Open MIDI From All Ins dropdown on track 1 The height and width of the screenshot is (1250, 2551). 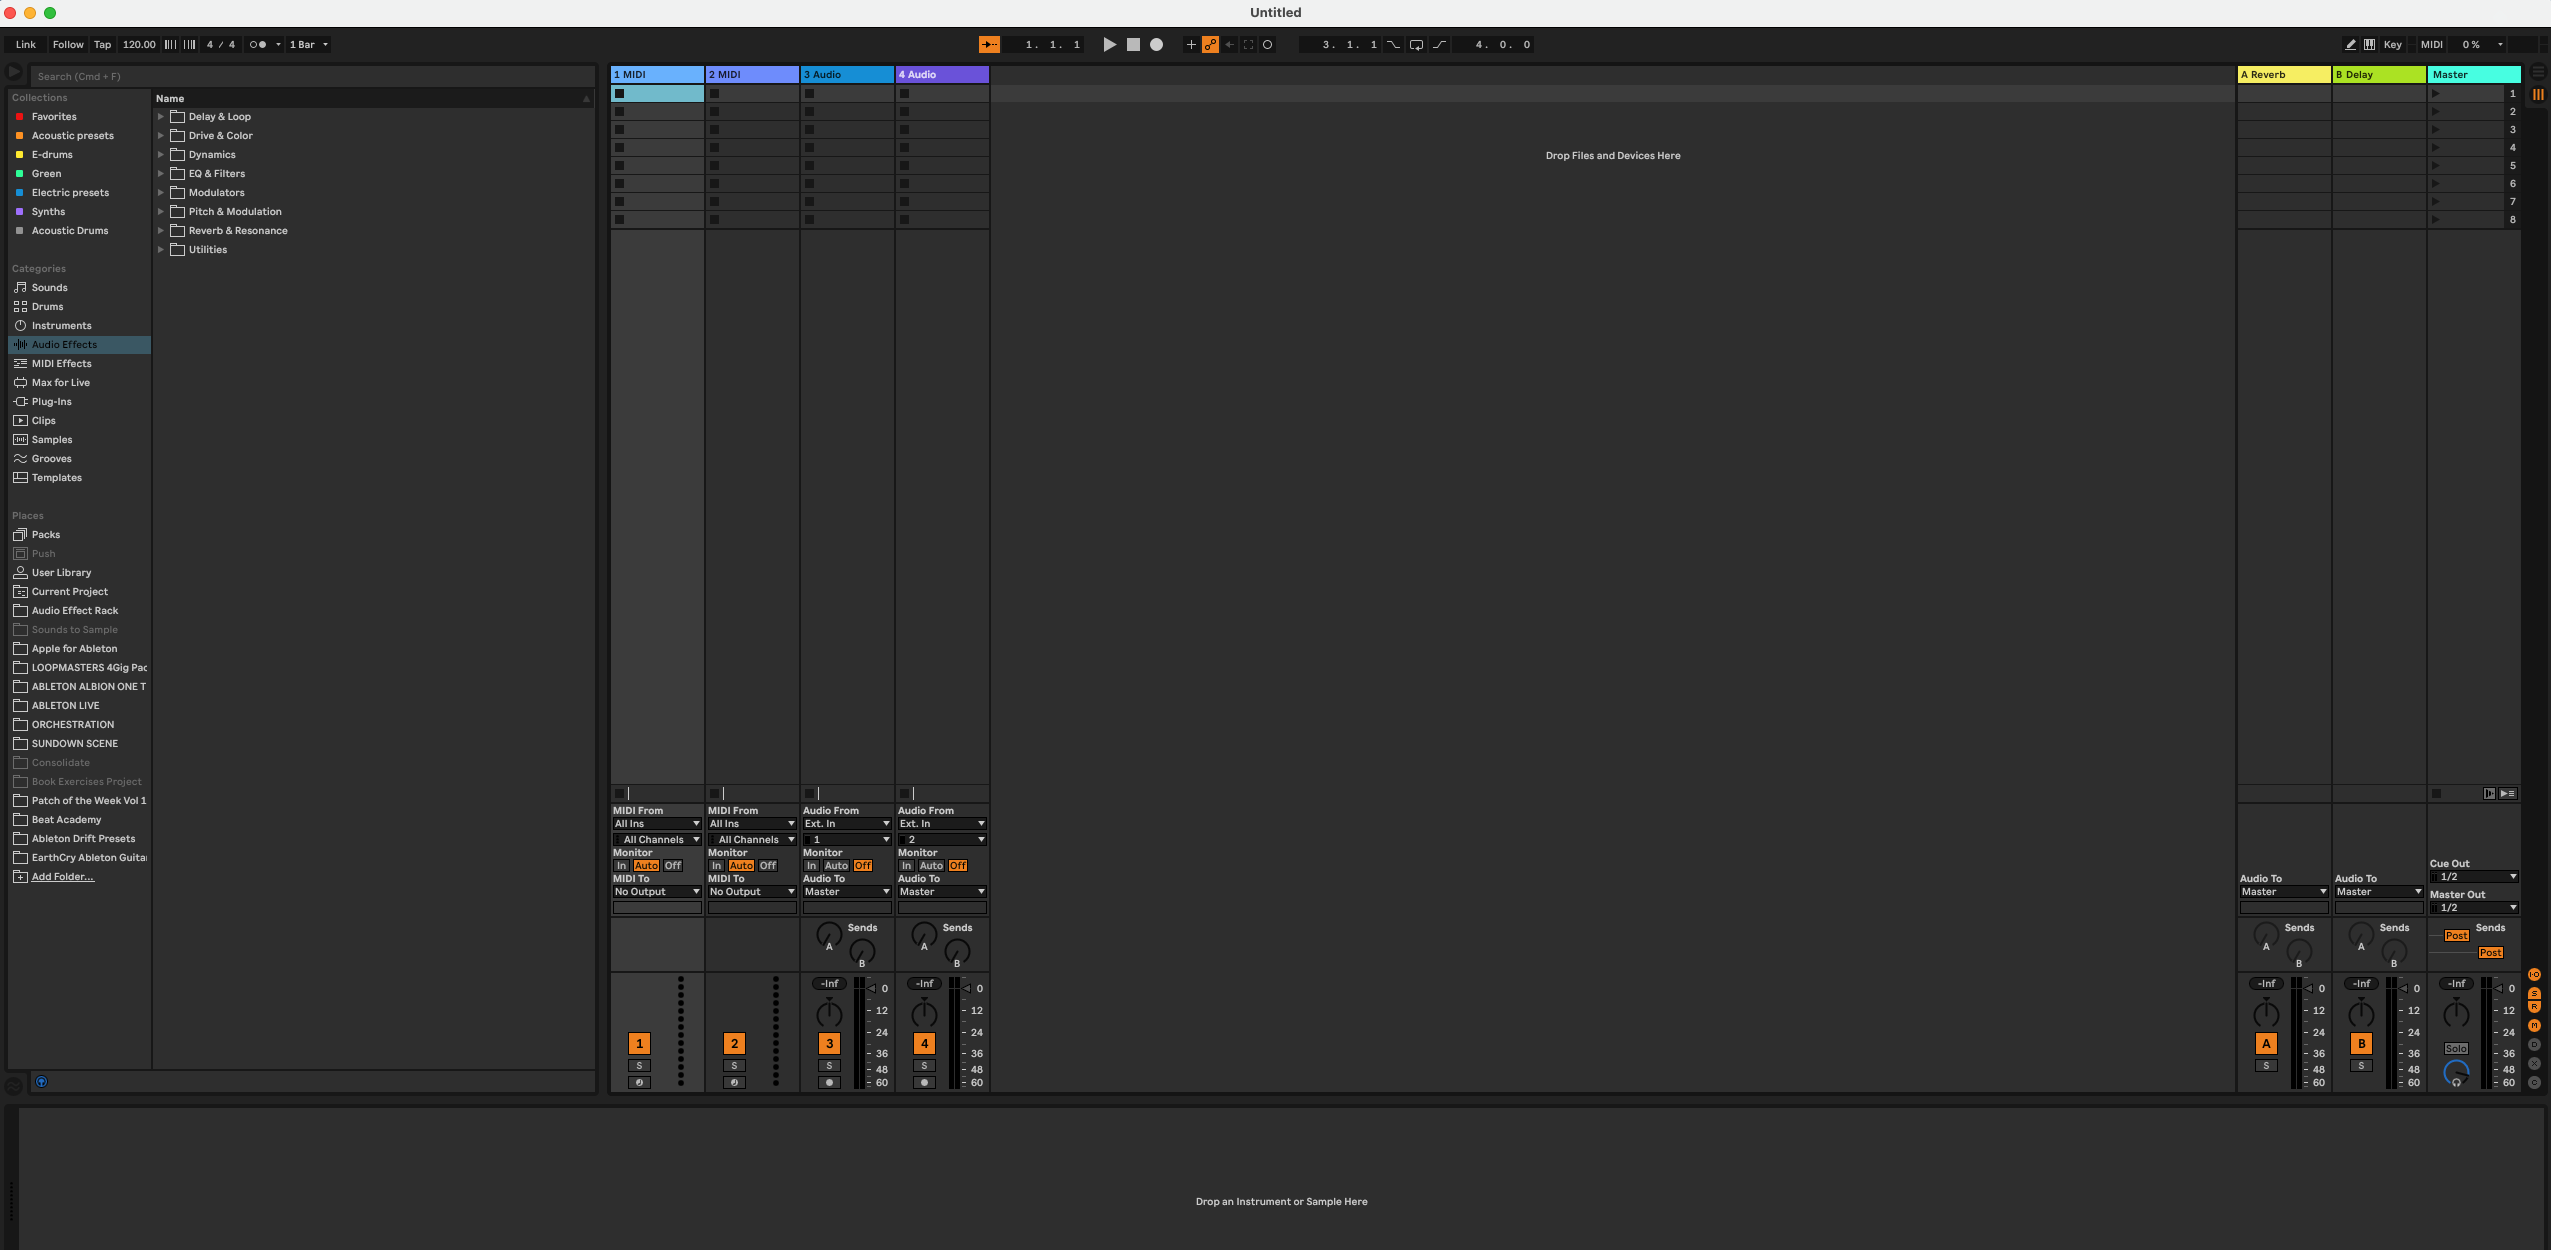tap(657, 824)
